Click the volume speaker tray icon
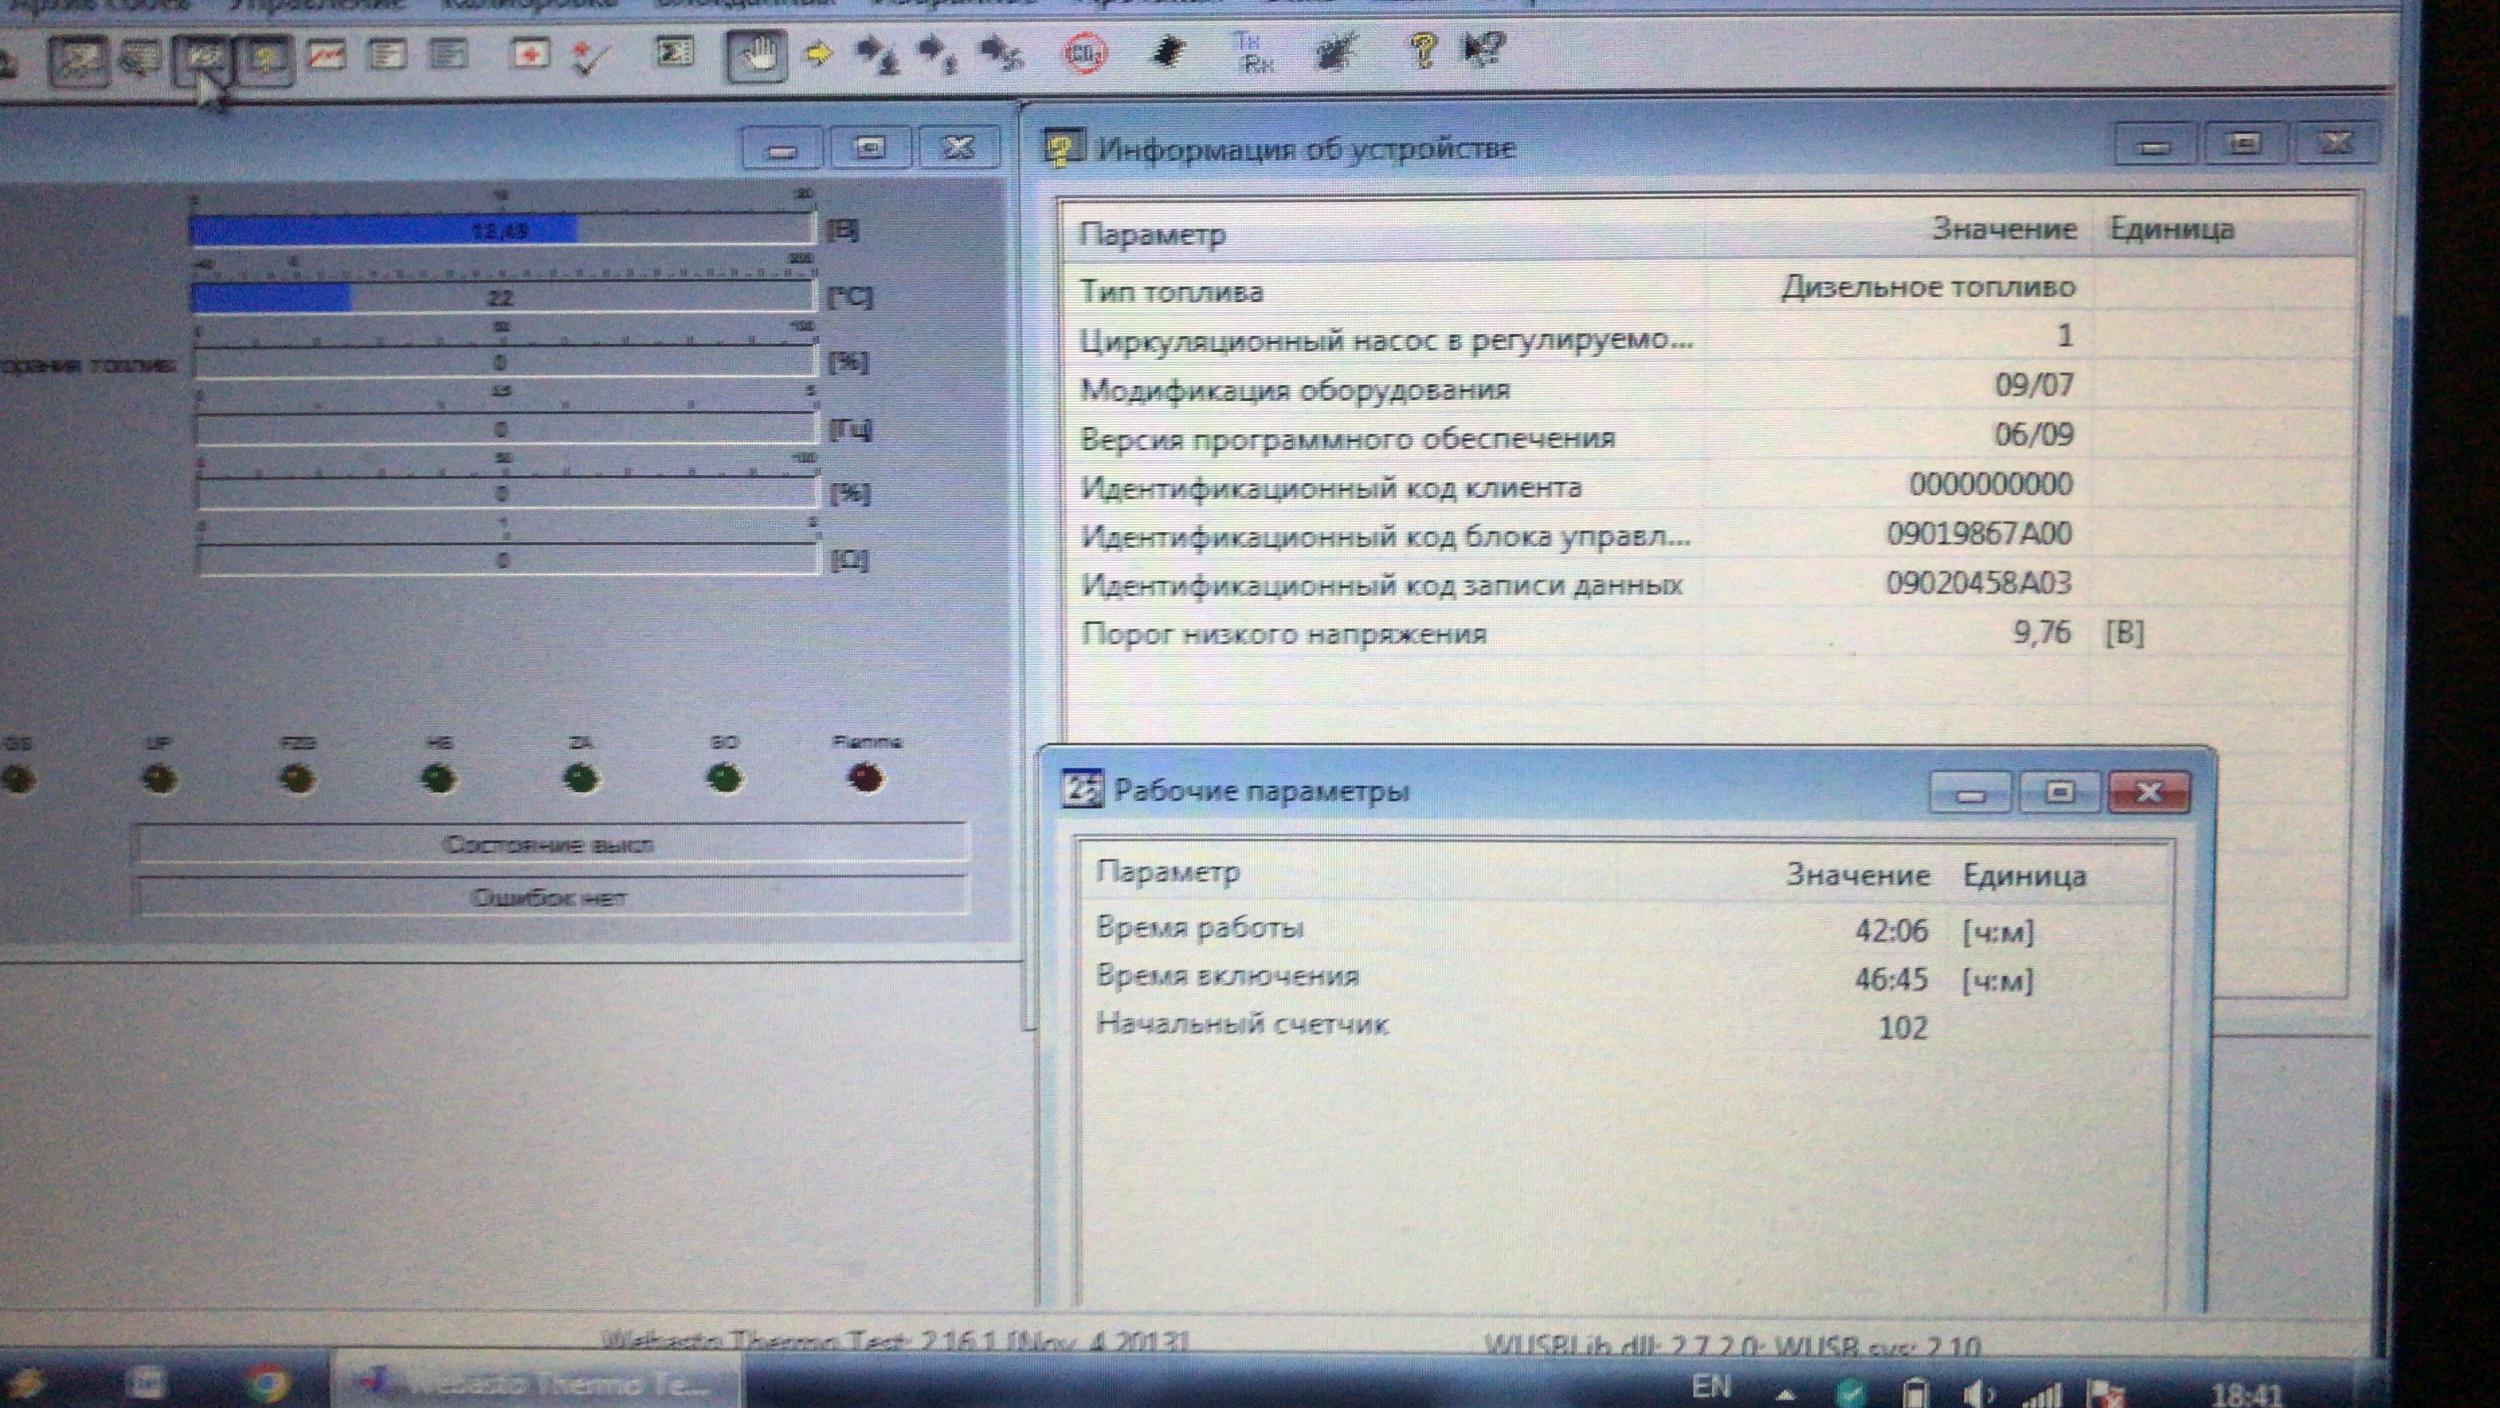The image size is (2500, 1408). pos(1977,1392)
